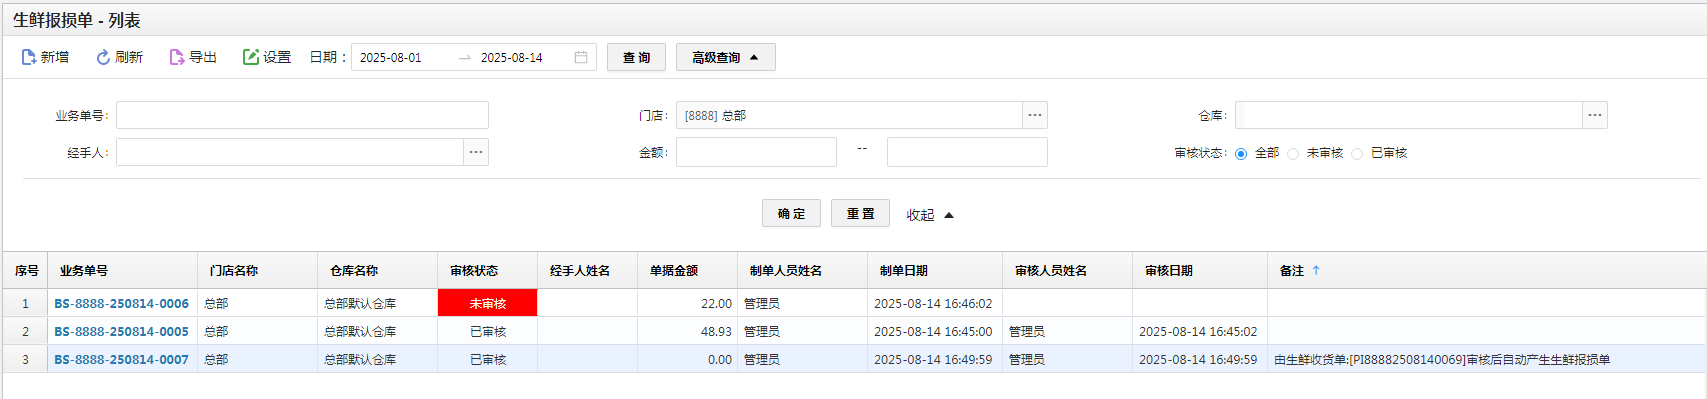Select the 全部 audit status radio
The width and height of the screenshot is (1707, 399).
click(x=1241, y=154)
